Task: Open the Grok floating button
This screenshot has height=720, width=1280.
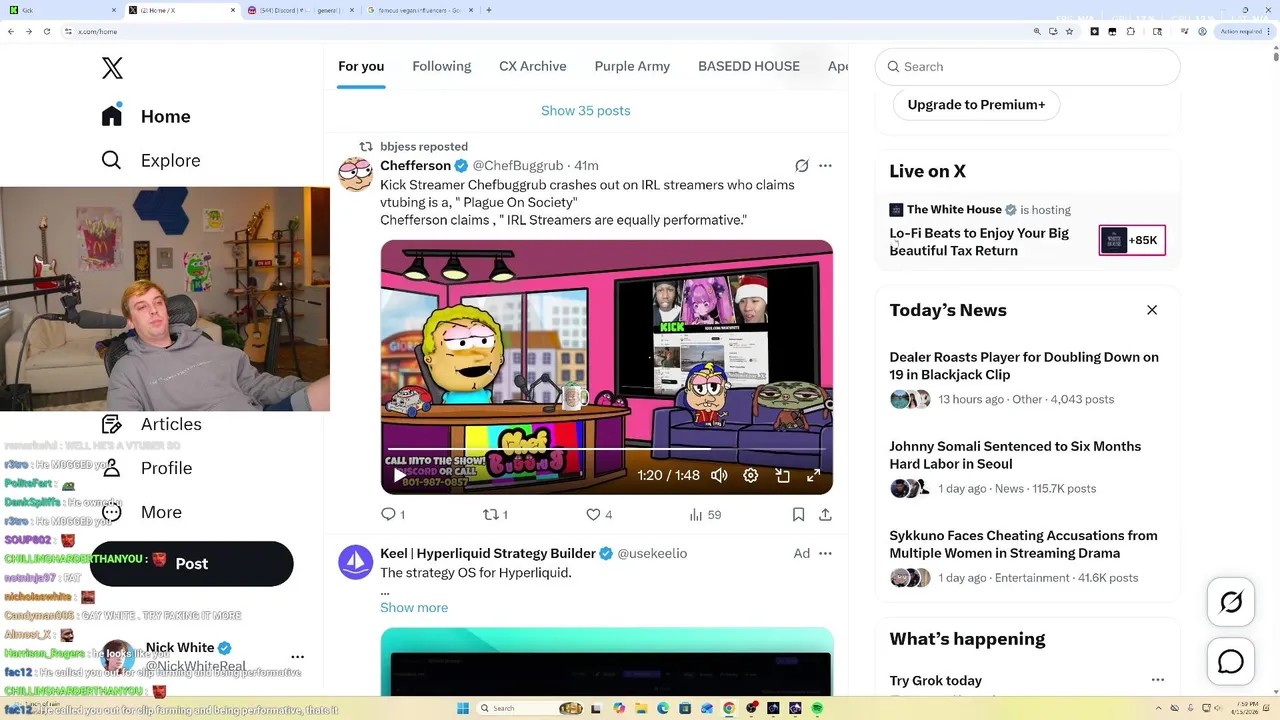Action: (1231, 602)
